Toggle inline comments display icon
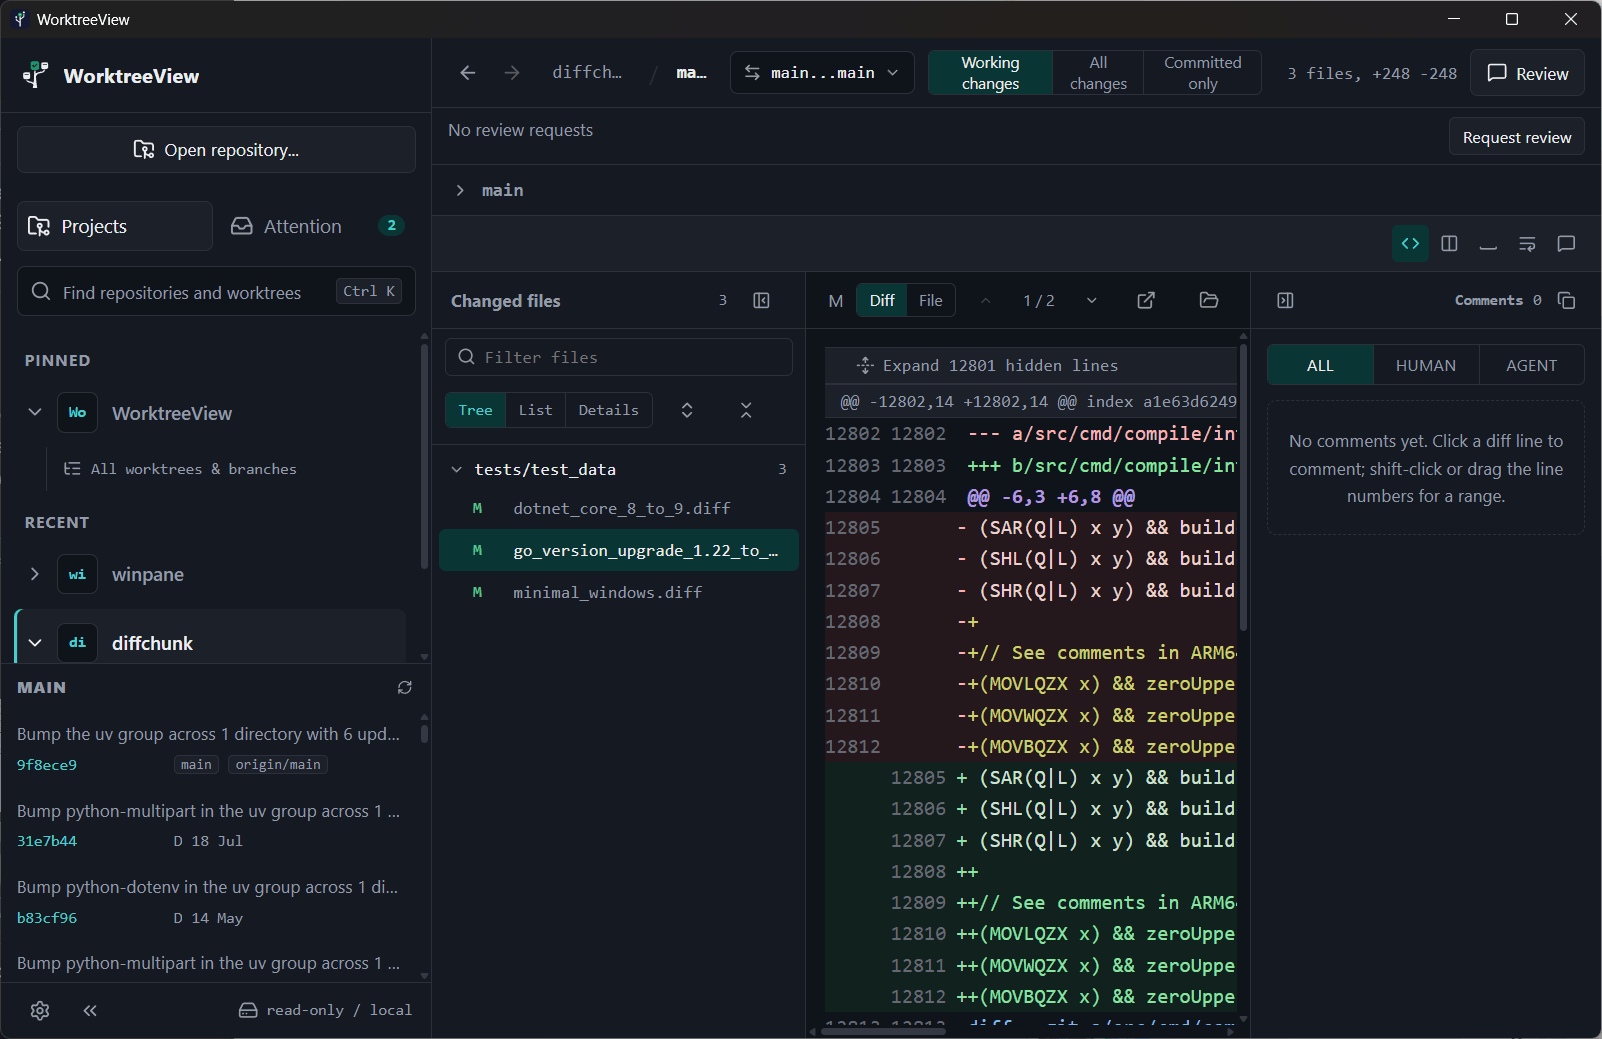The height and width of the screenshot is (1039, 1602). [x=1566, y=244]
